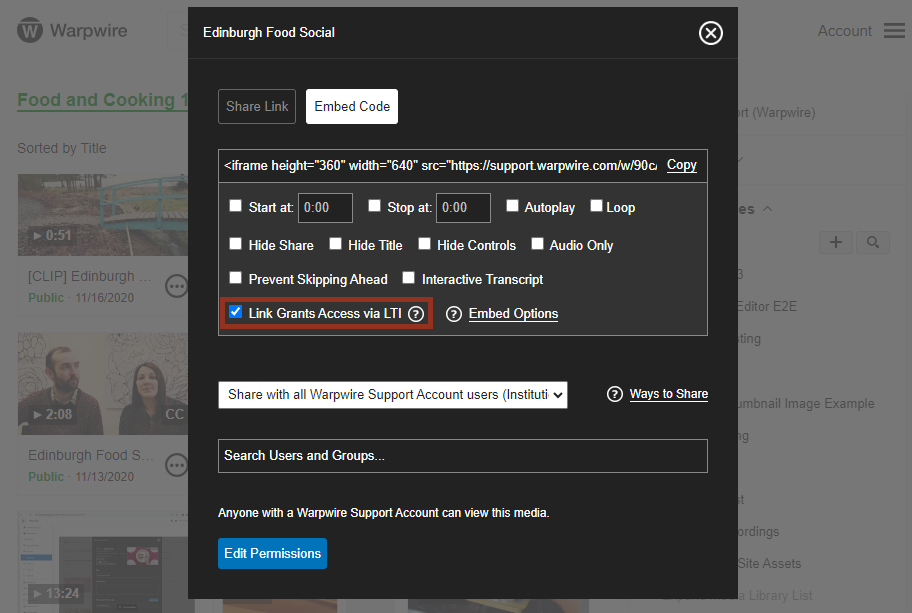
Task: Enable the Stop at checkbox
Action: [x=375, y=206]
